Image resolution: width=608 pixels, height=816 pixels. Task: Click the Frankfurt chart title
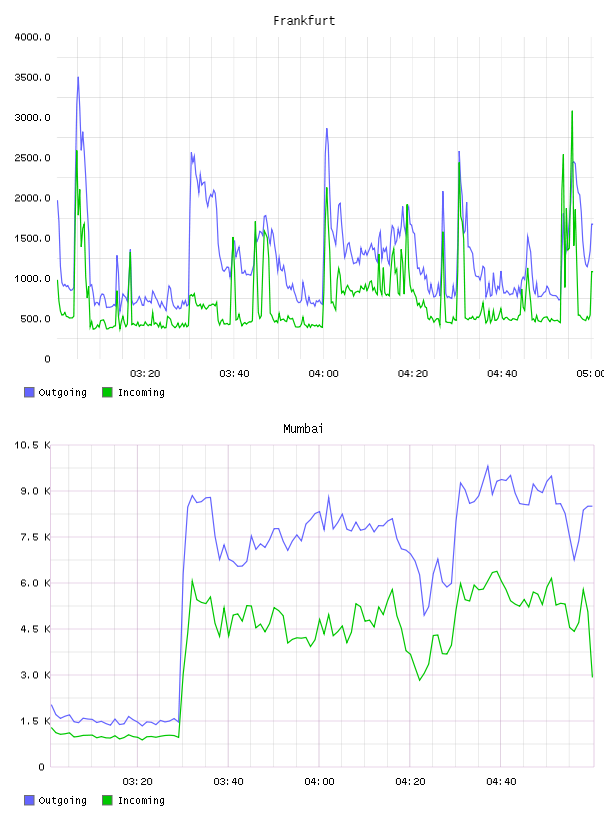[x=304, y=21]
